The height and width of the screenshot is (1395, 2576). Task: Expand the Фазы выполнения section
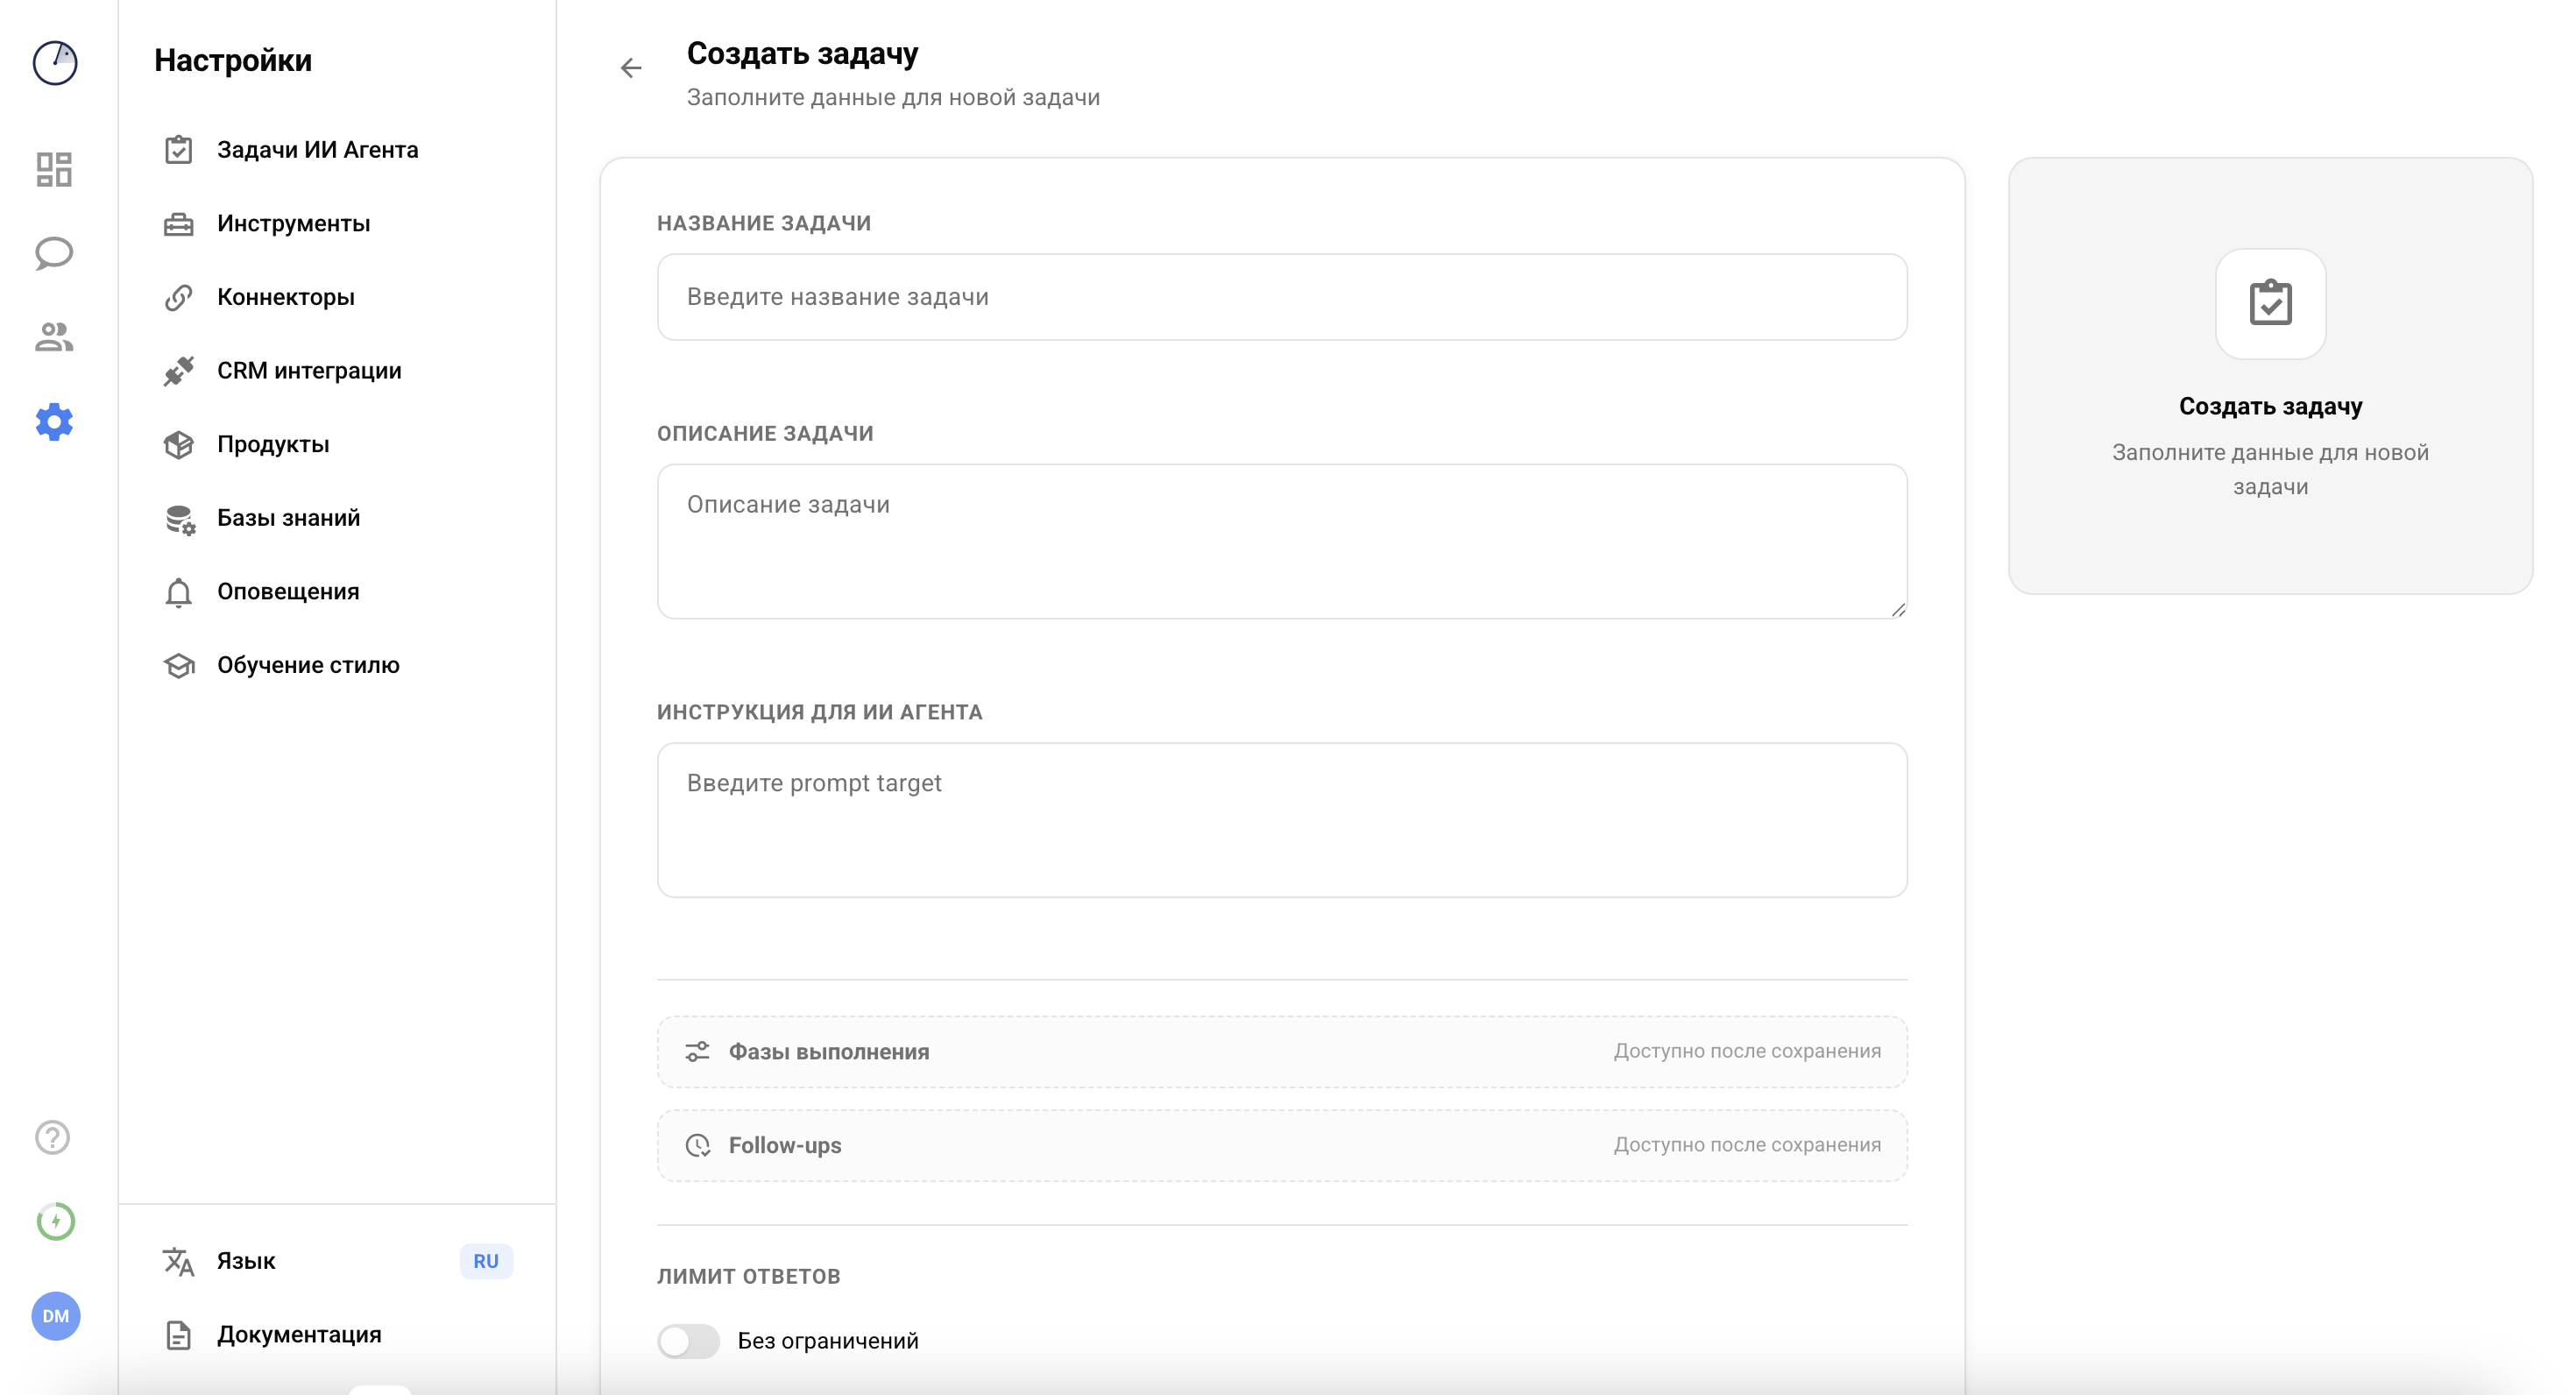(x=1281, y=1052)
